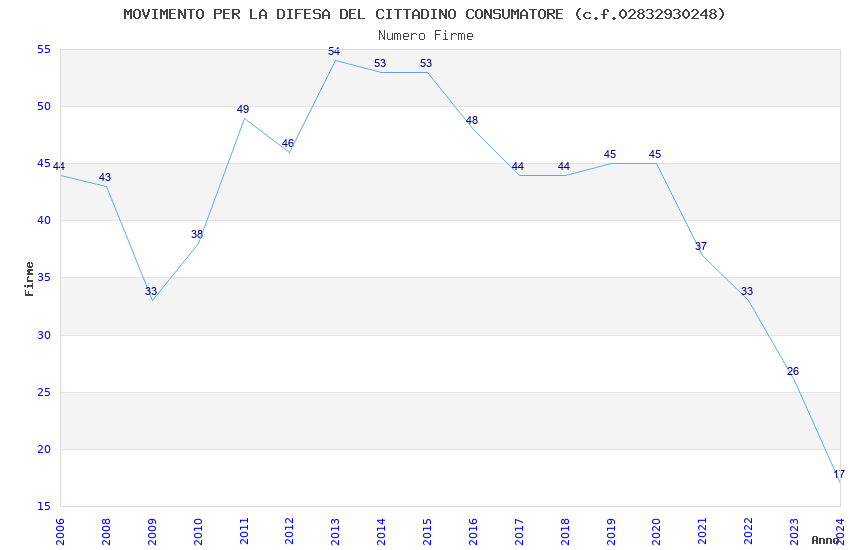Select the data label 45 for year 2020
This screenshot has width=850, height=550.
655,154
